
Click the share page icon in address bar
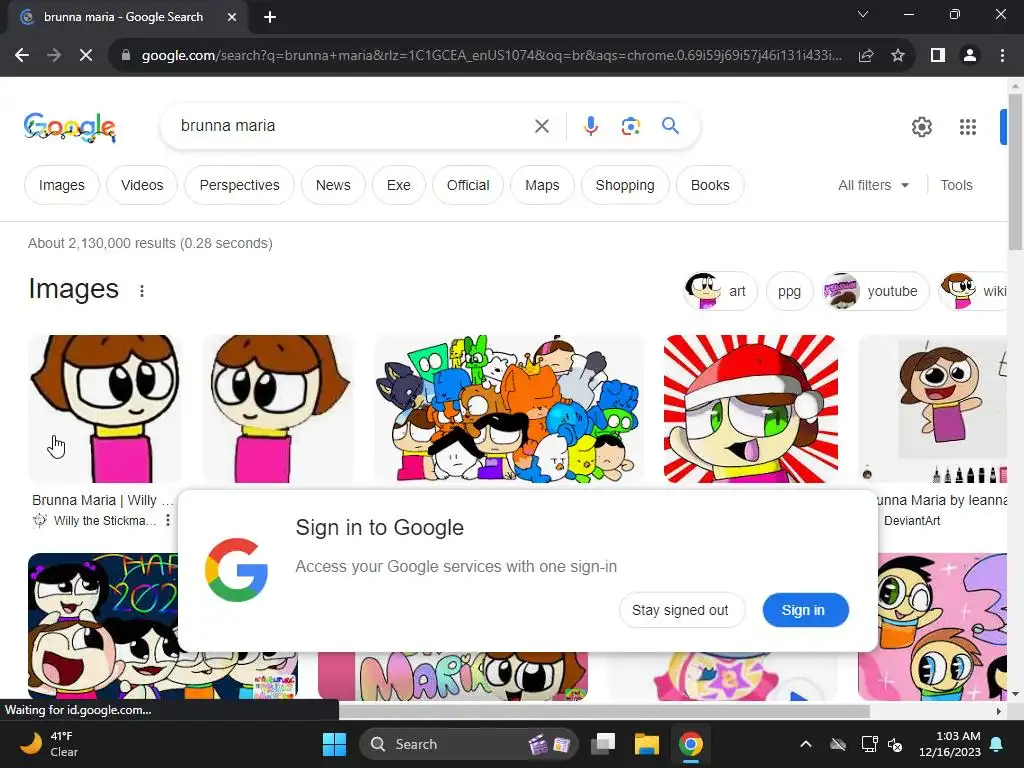click(x=866, y=56)
